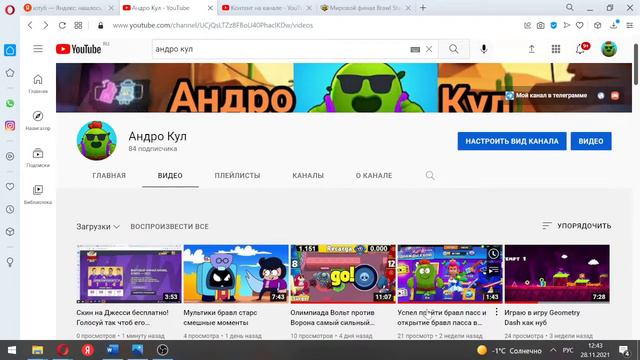This screenshot has height=360, width=640.
Task: Open the YouTube hamburger guide menu
Action: coord(38,49)
